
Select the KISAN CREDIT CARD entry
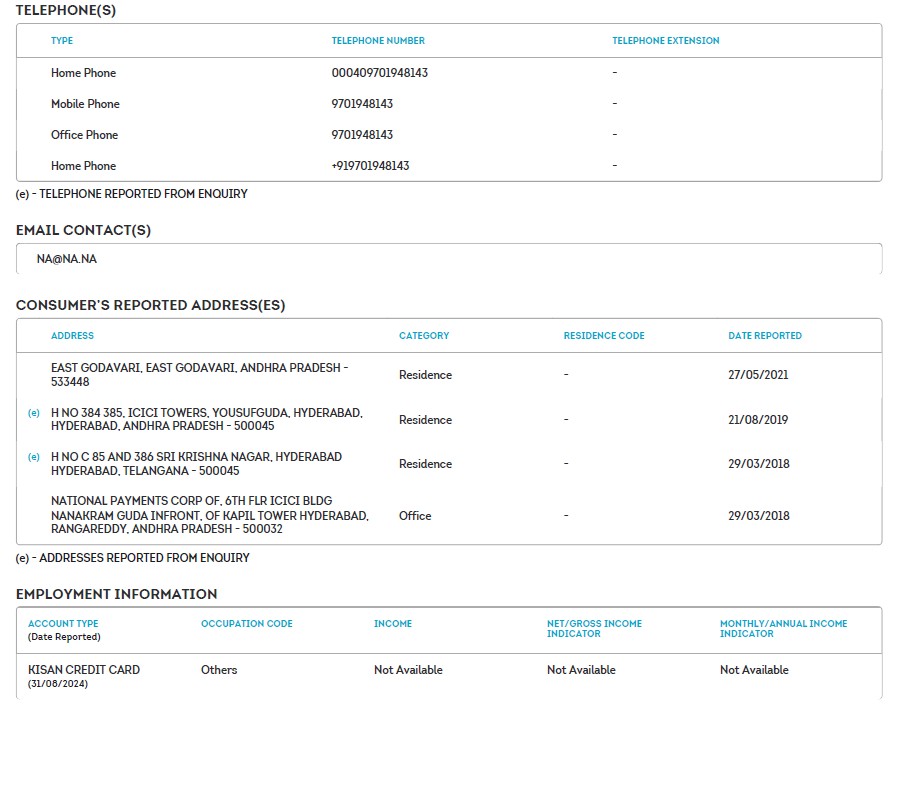click(x=84, y=670)
